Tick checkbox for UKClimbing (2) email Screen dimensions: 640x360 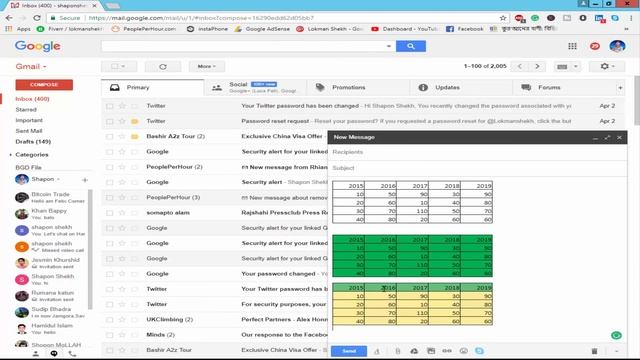(109, 320)
